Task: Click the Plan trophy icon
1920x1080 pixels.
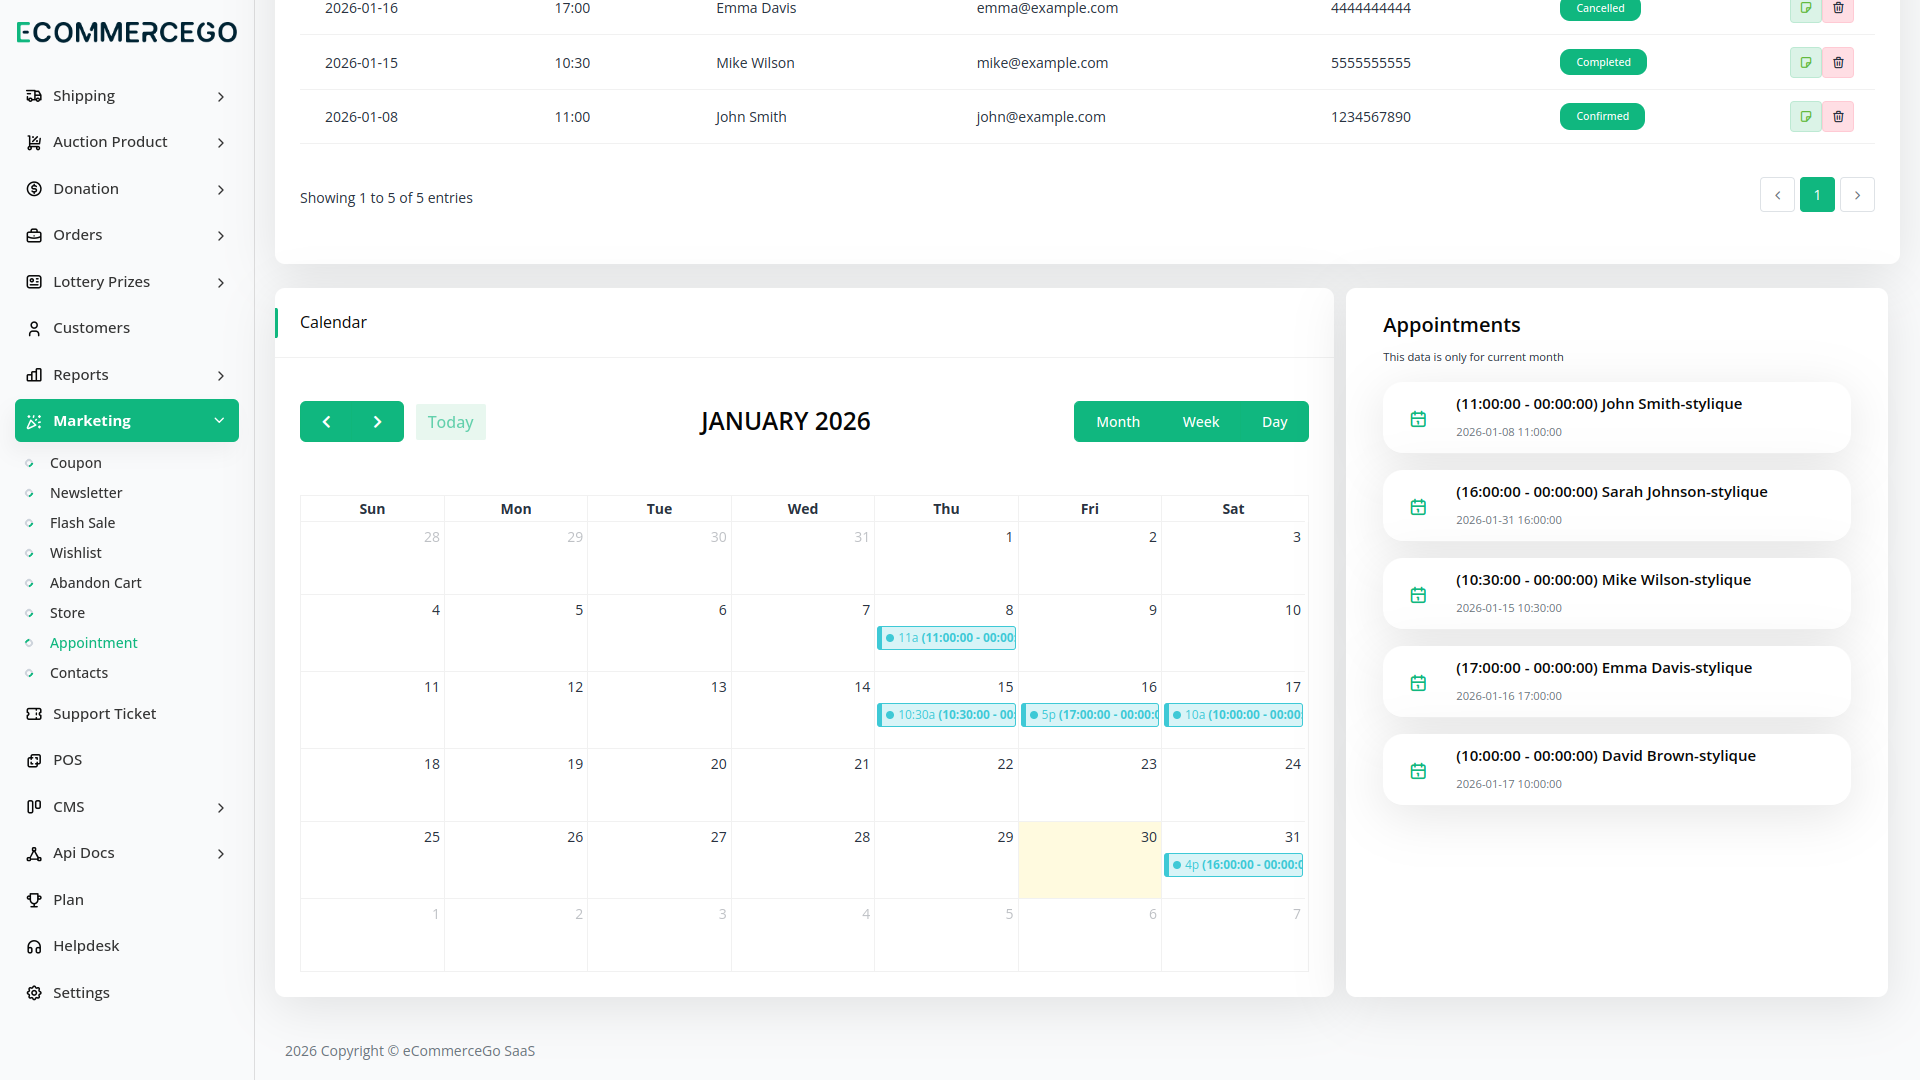Action: click(x=34, y=900)
